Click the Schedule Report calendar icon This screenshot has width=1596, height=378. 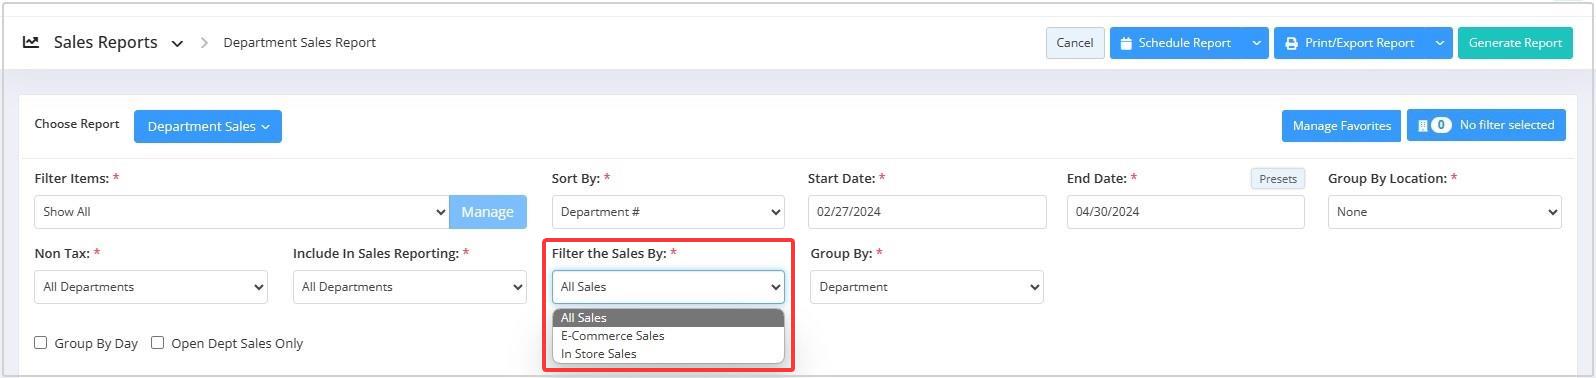coord(1126,43)
